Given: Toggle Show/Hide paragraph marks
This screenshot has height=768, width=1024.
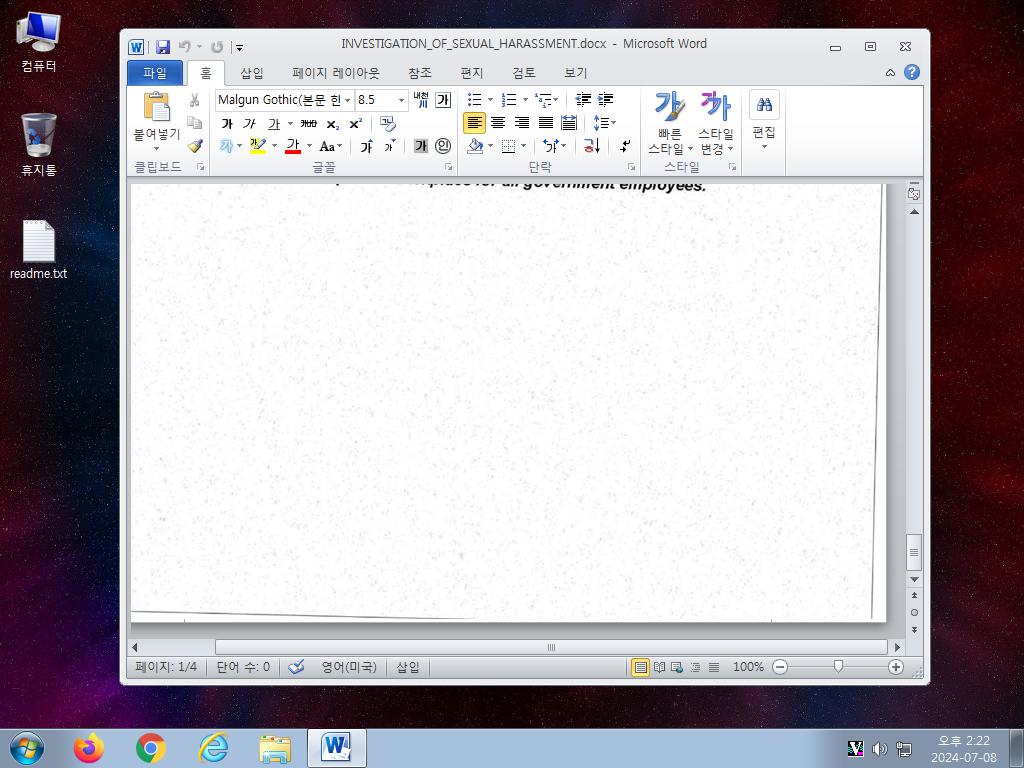Looking at the screenshot, I should pos(625,146).
